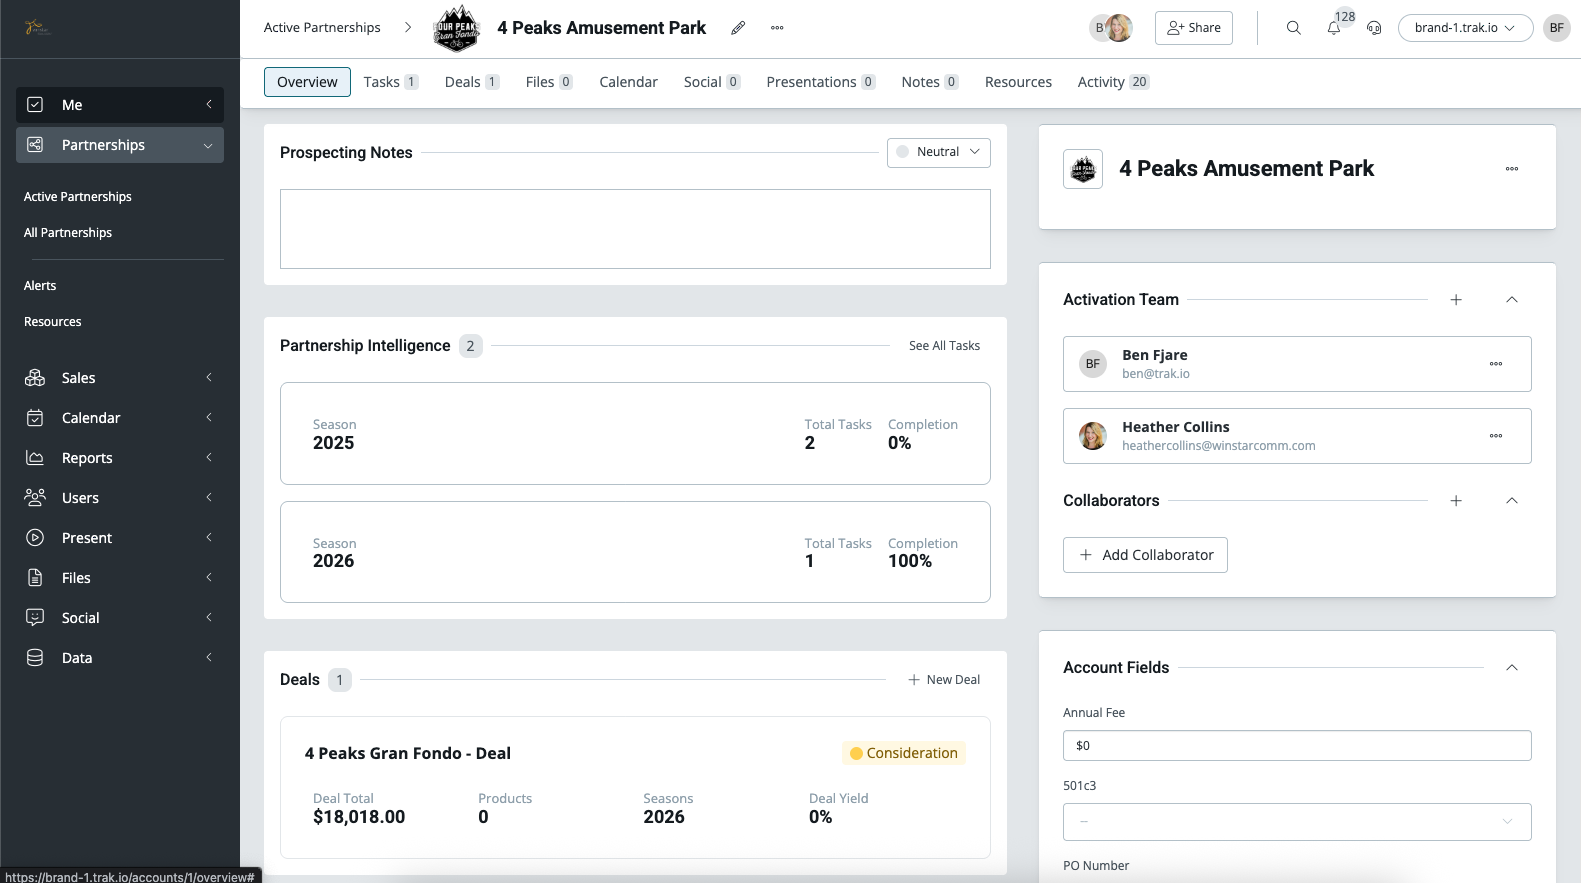Open the account card ellipsis menu

(x=1511, y=169)
